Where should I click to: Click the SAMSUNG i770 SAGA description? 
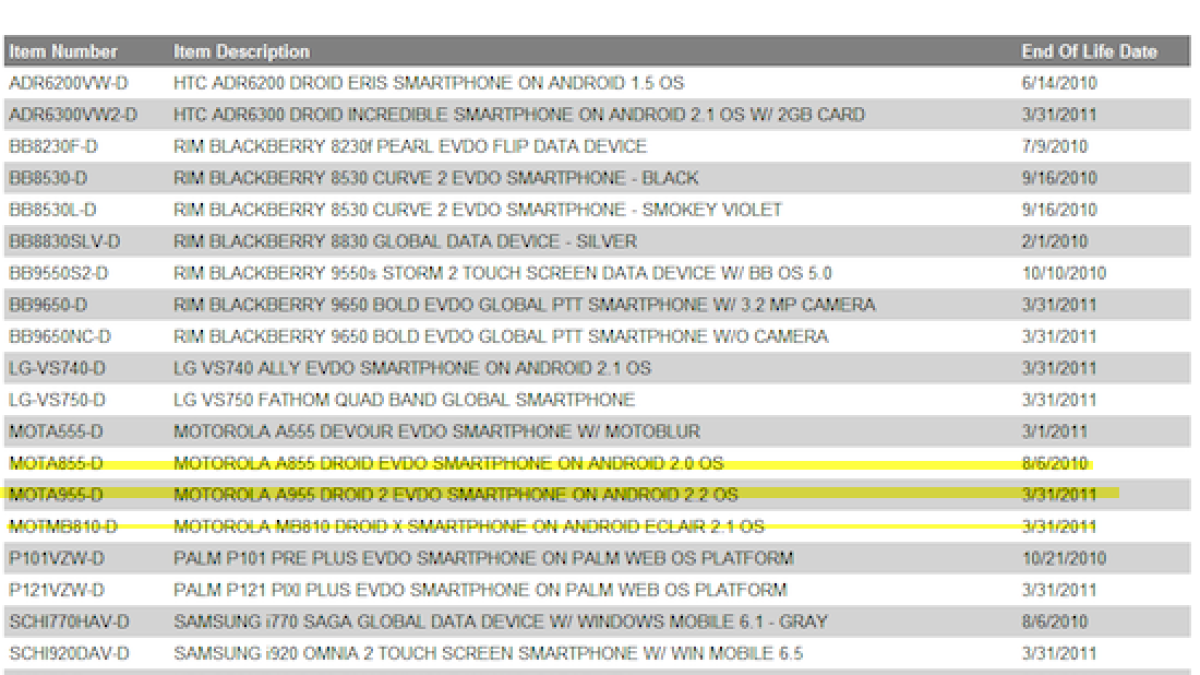tap(501, 622)
